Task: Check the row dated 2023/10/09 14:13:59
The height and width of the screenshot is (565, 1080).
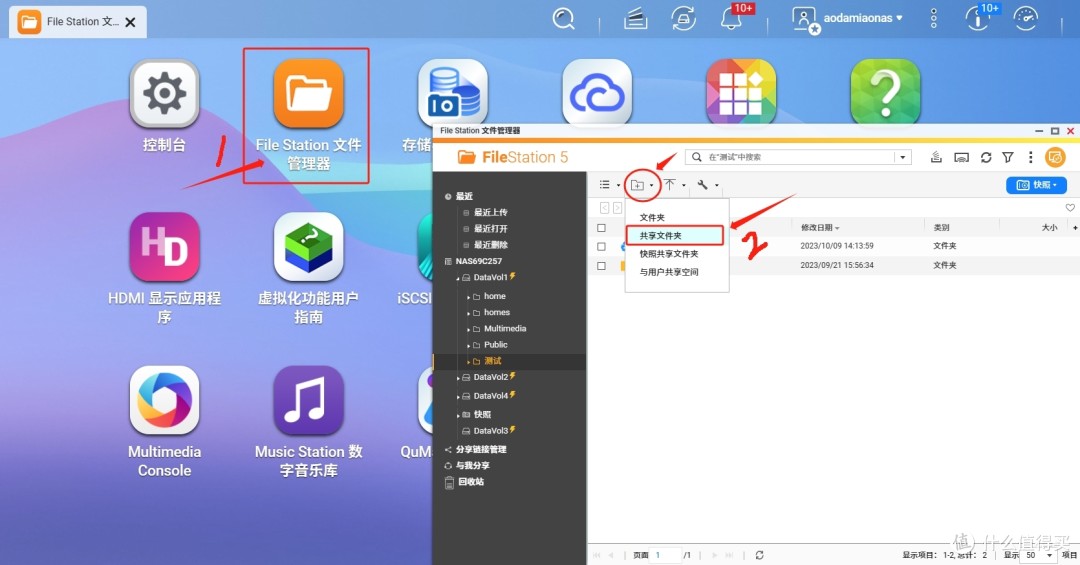Action: point(601,246)
